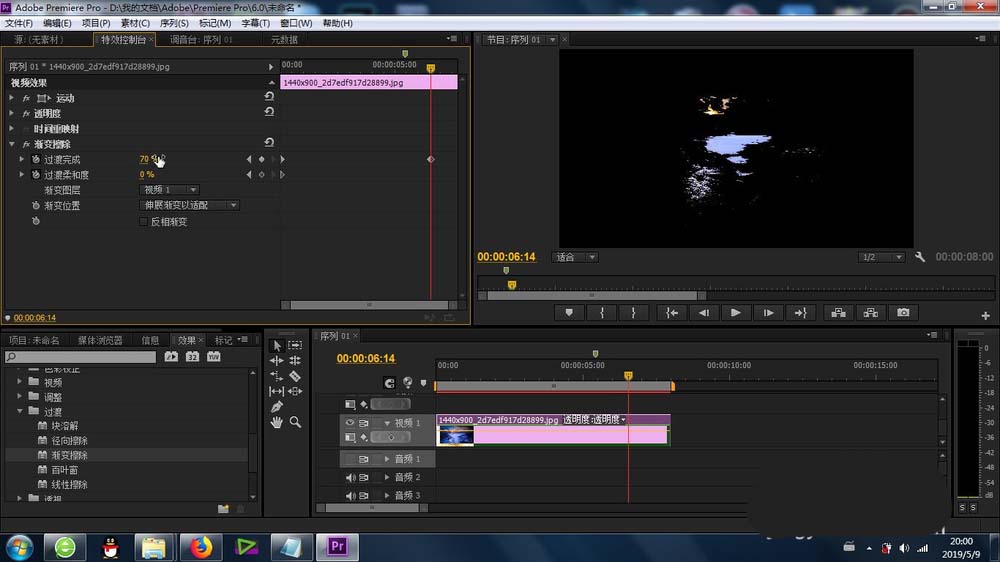Image resolution: width=1000 pixels, height=562 pixels.
Task: Select the Slide tool
Action: [x=295, y=391]
